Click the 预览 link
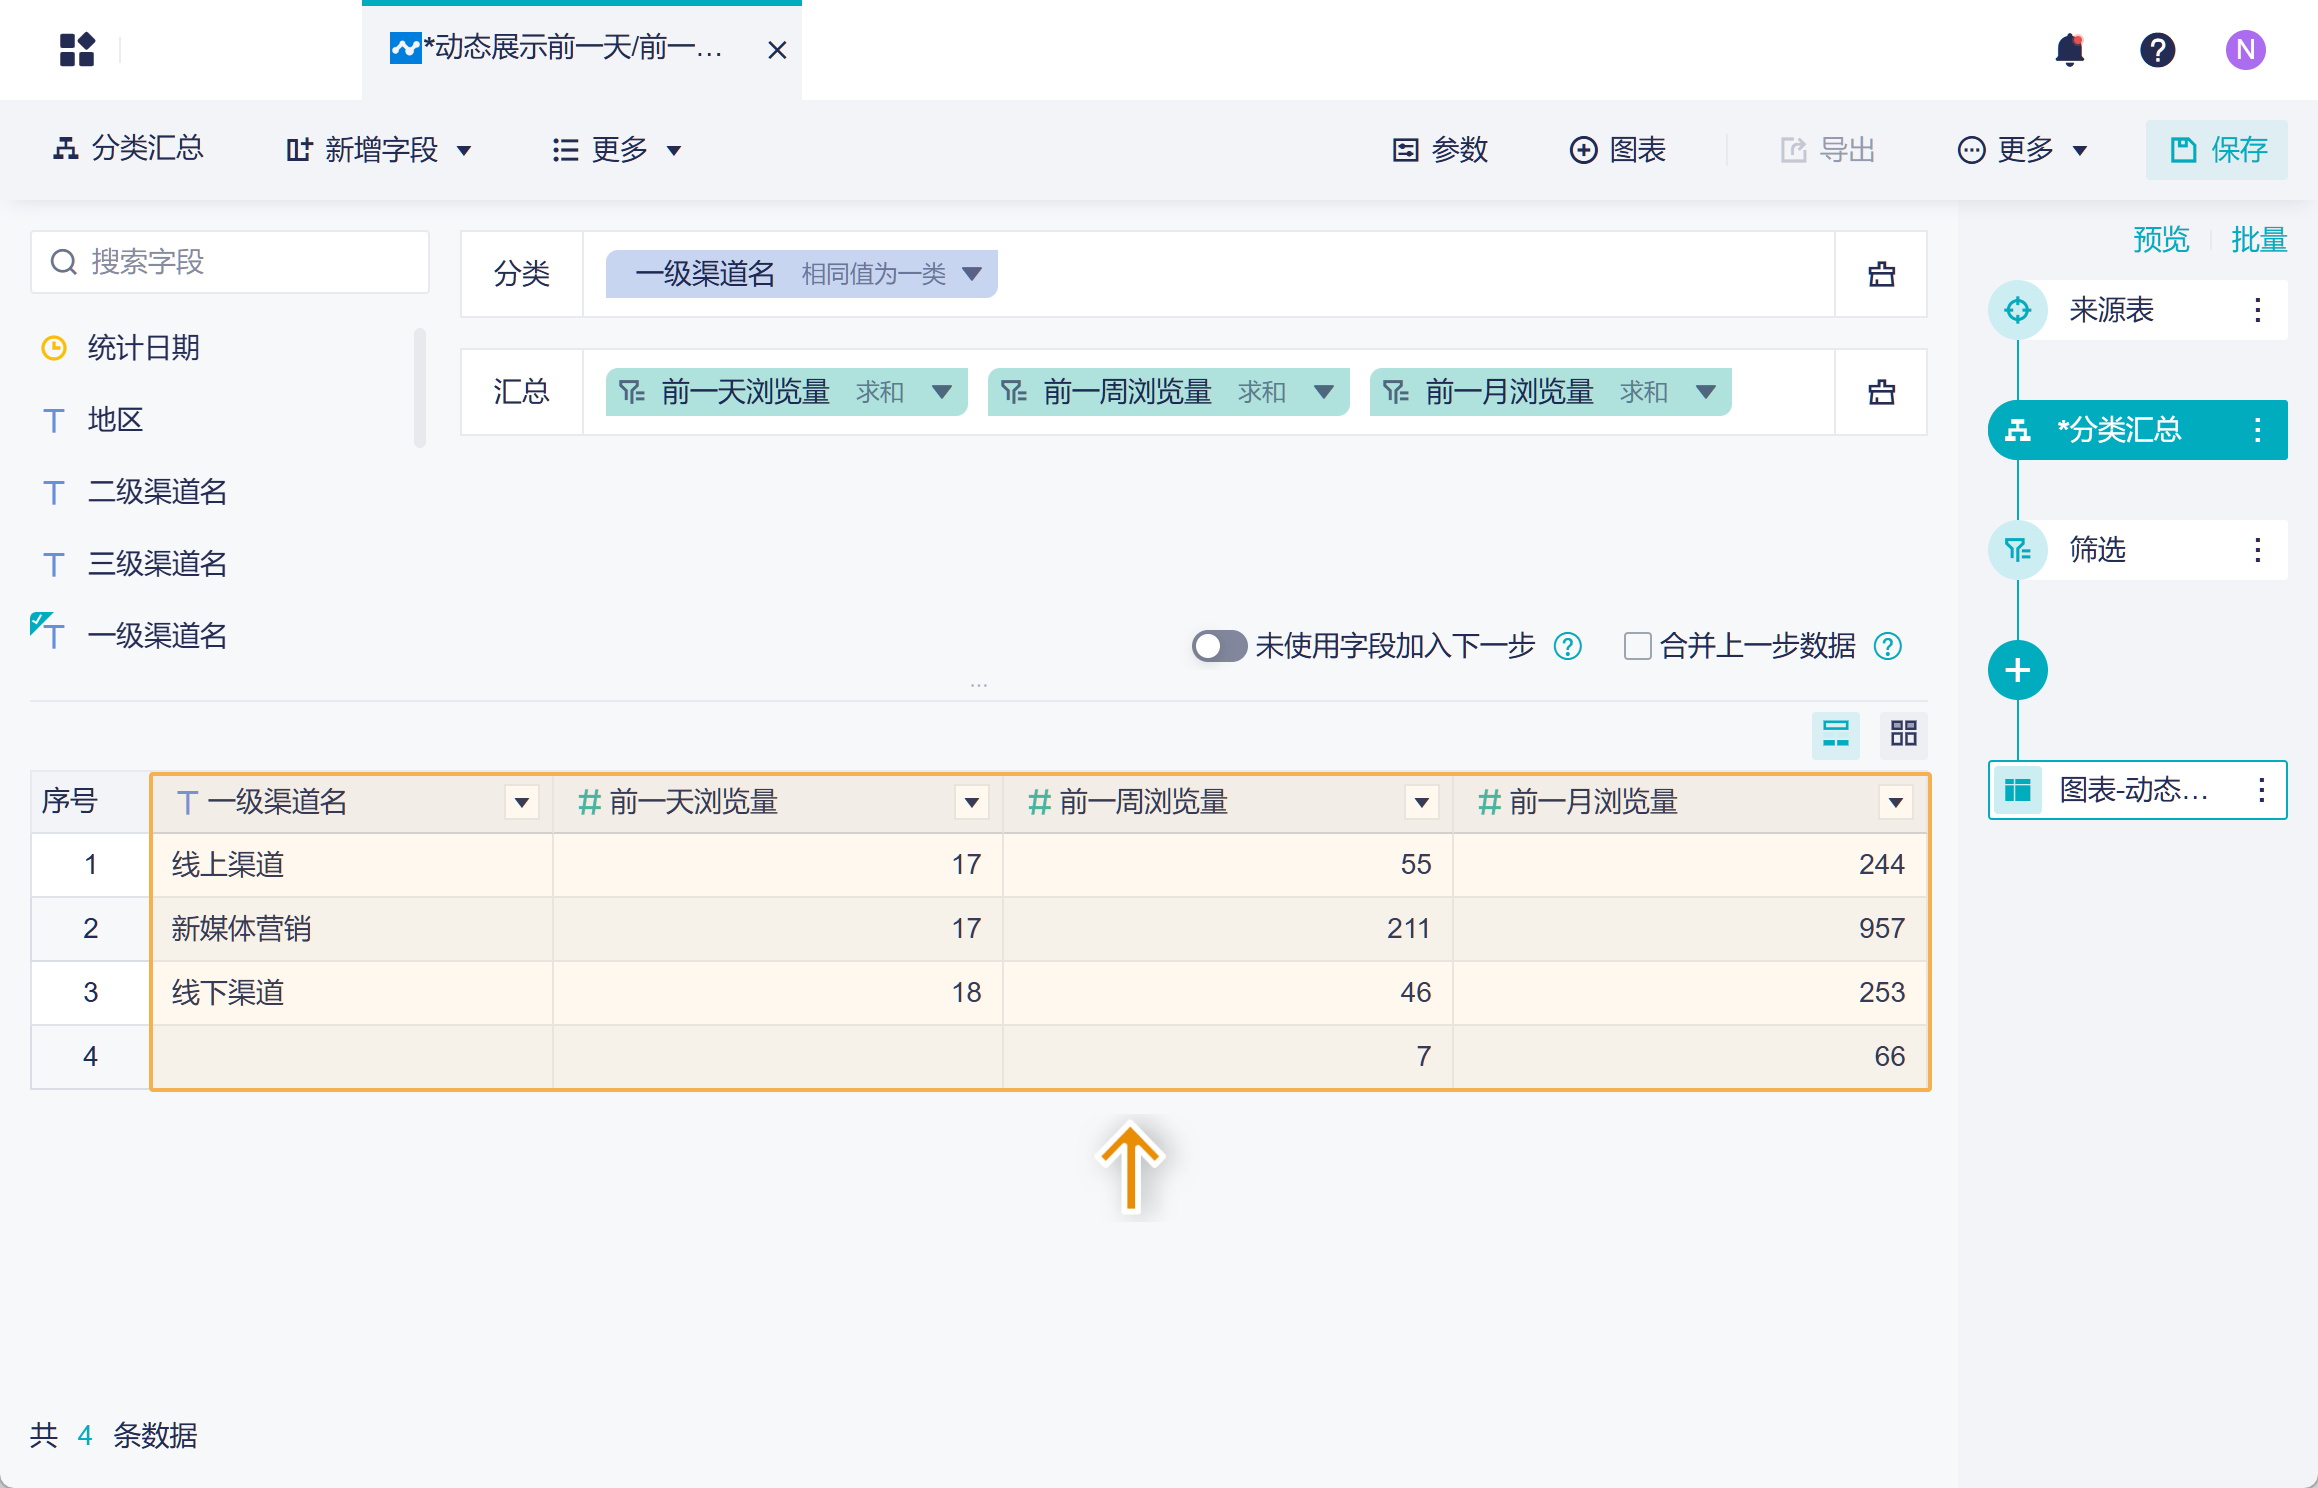The width and height of the screenshot is (2318, 1488). coord(2160,240)
